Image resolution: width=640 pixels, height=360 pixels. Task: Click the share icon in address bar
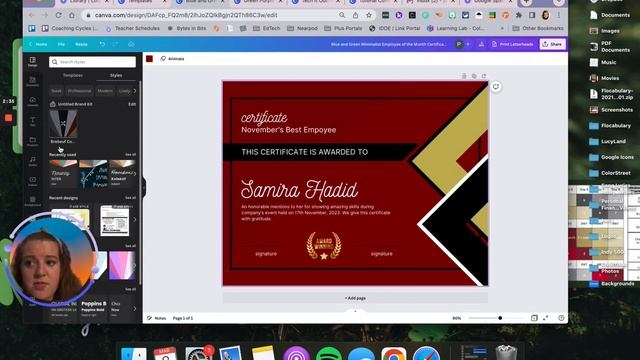(x=356, y=15)
